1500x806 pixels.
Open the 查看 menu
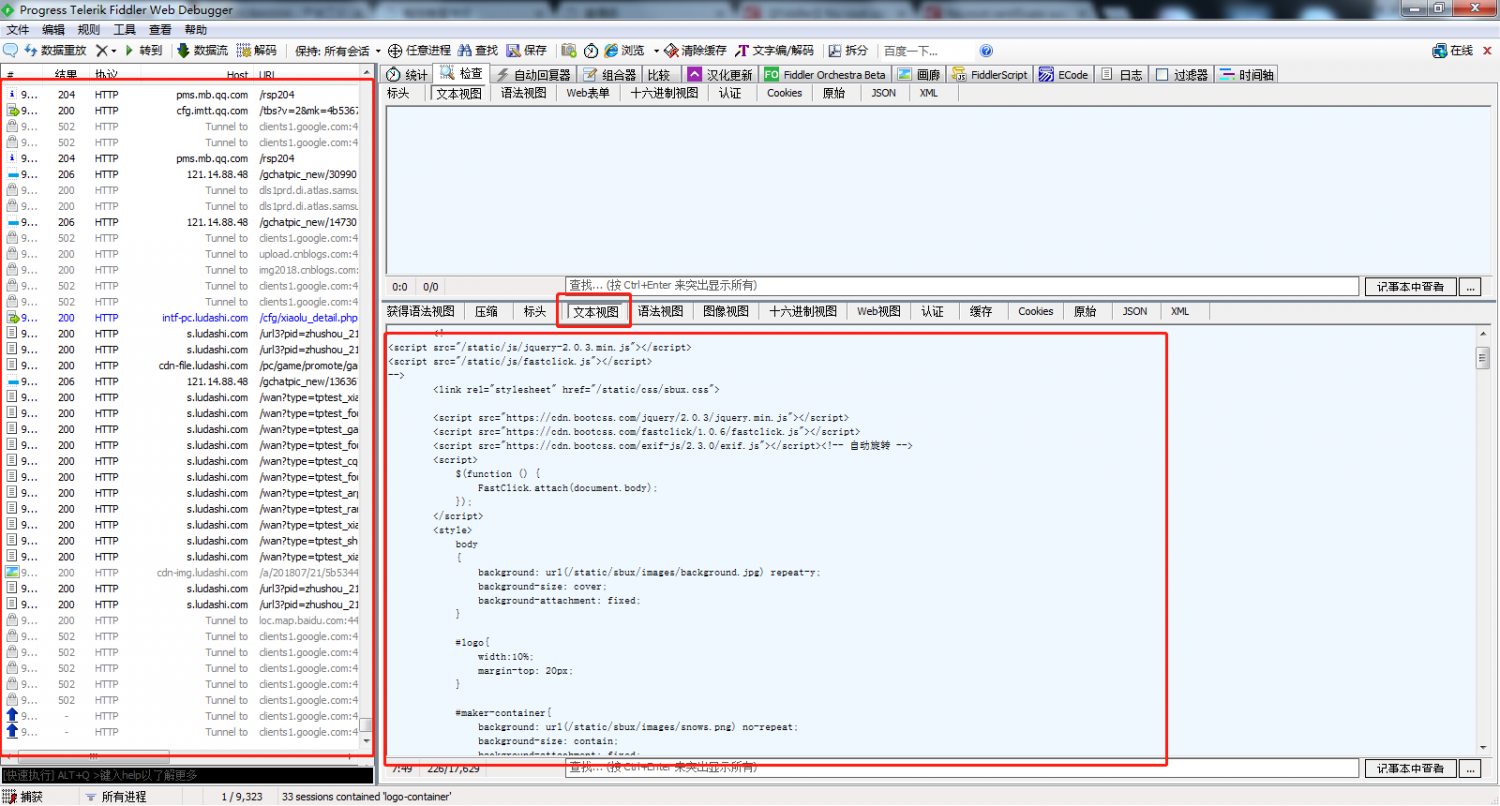tap(160, 30)
